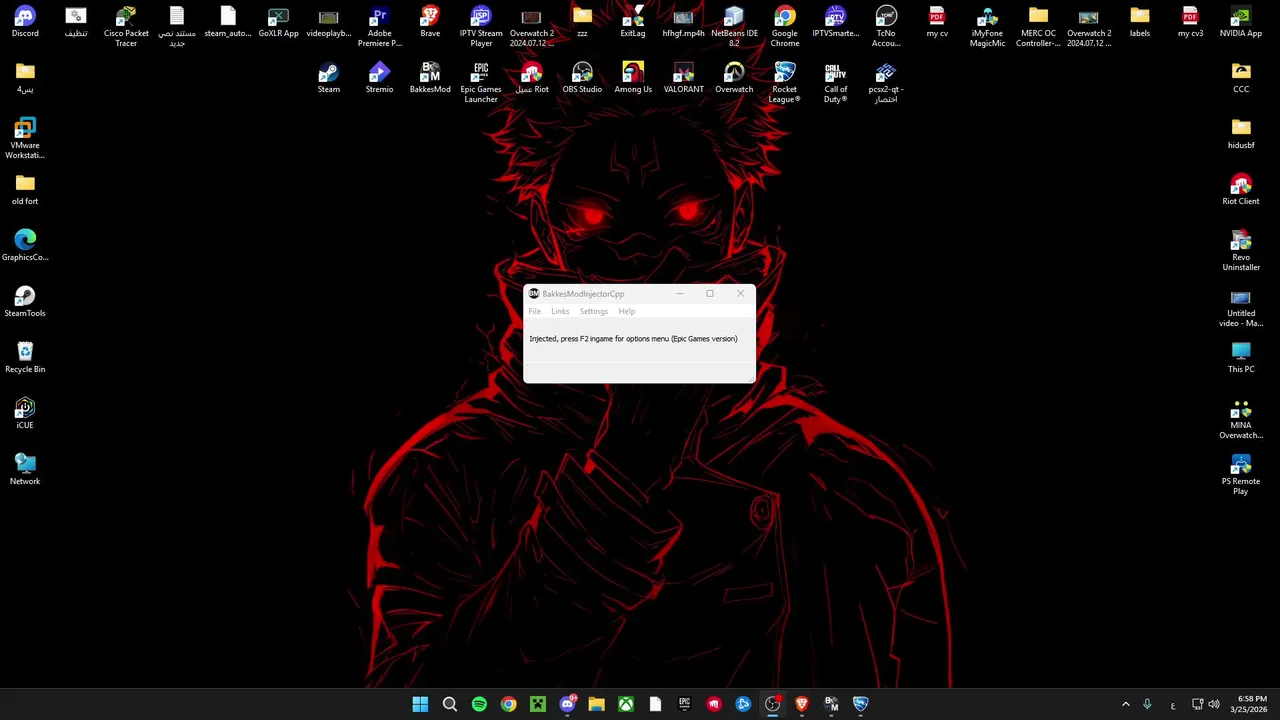Screen dimensions: 1280x720
Task: Open the Help menu in BakkesModInjectorCpp
Action: click(626, 311)
